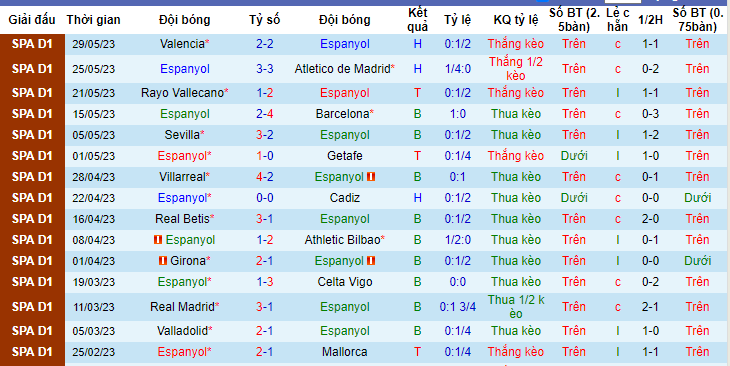The width and height of the screenshot is (730, 366).
Task: Click red card icon beside Espanyol on 28/04/23
Action: pyautogui.click(x=371, y=177)
